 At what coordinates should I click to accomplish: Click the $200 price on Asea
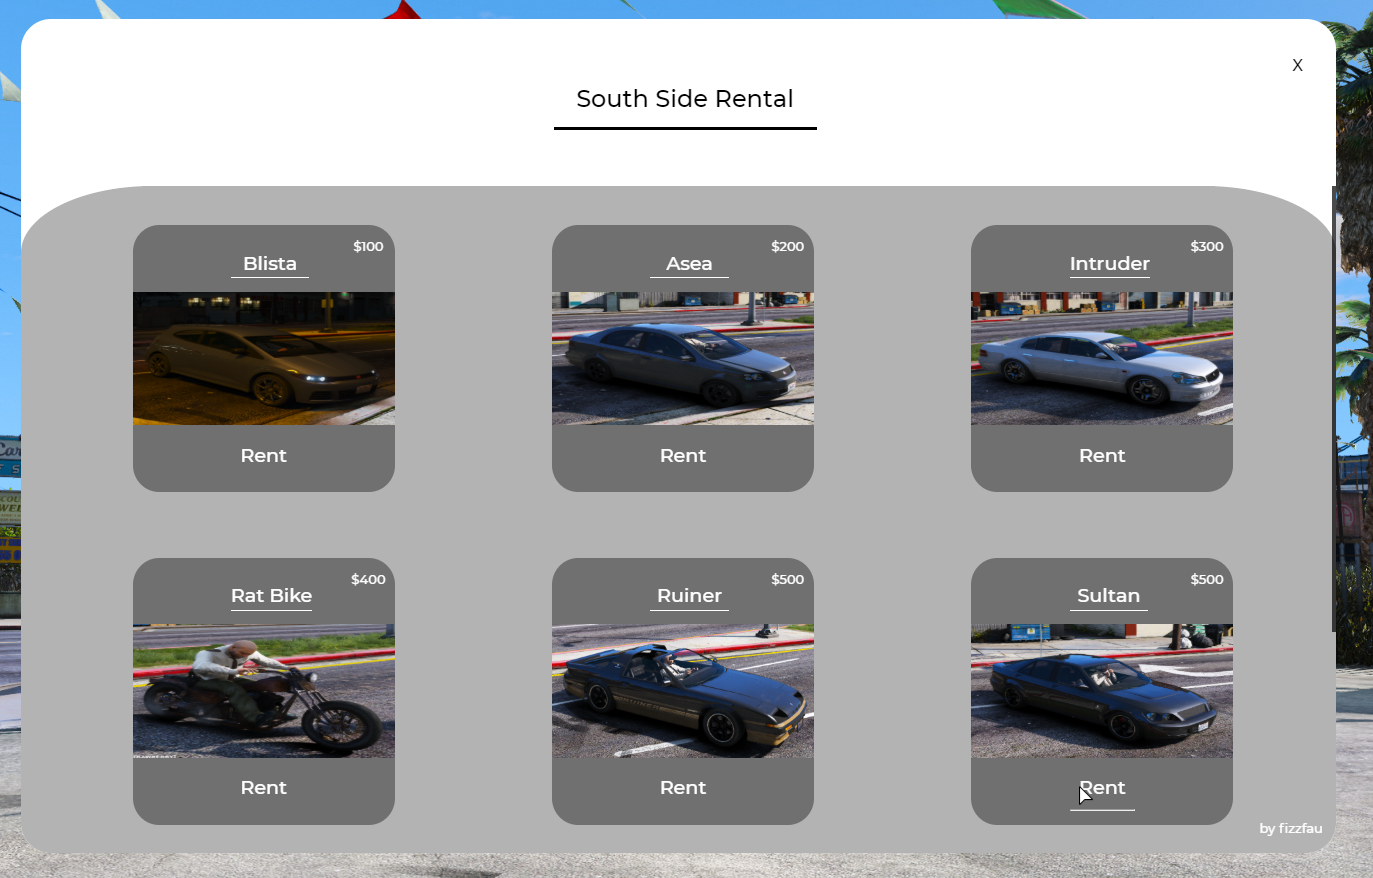pos(787,246)
